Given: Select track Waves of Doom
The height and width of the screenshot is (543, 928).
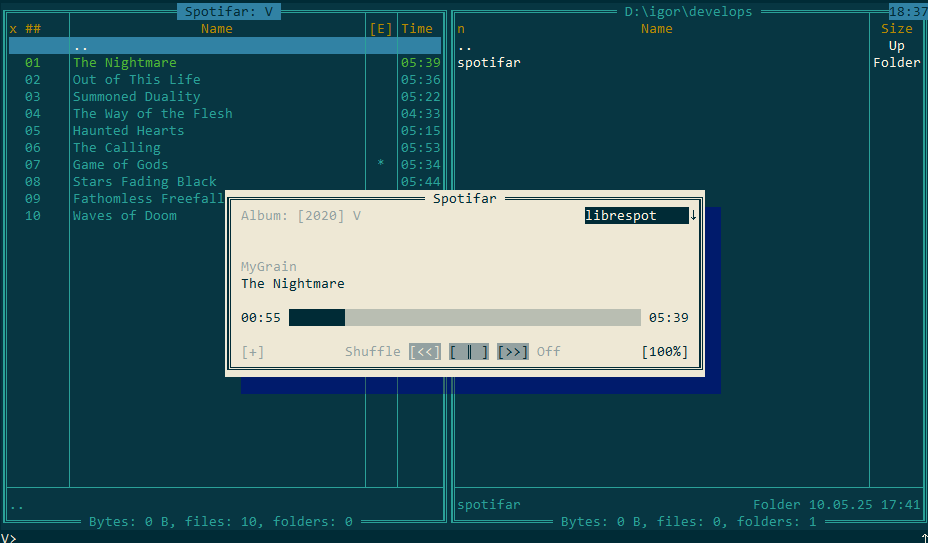Looking at the screenshot, I should (124, 216).
